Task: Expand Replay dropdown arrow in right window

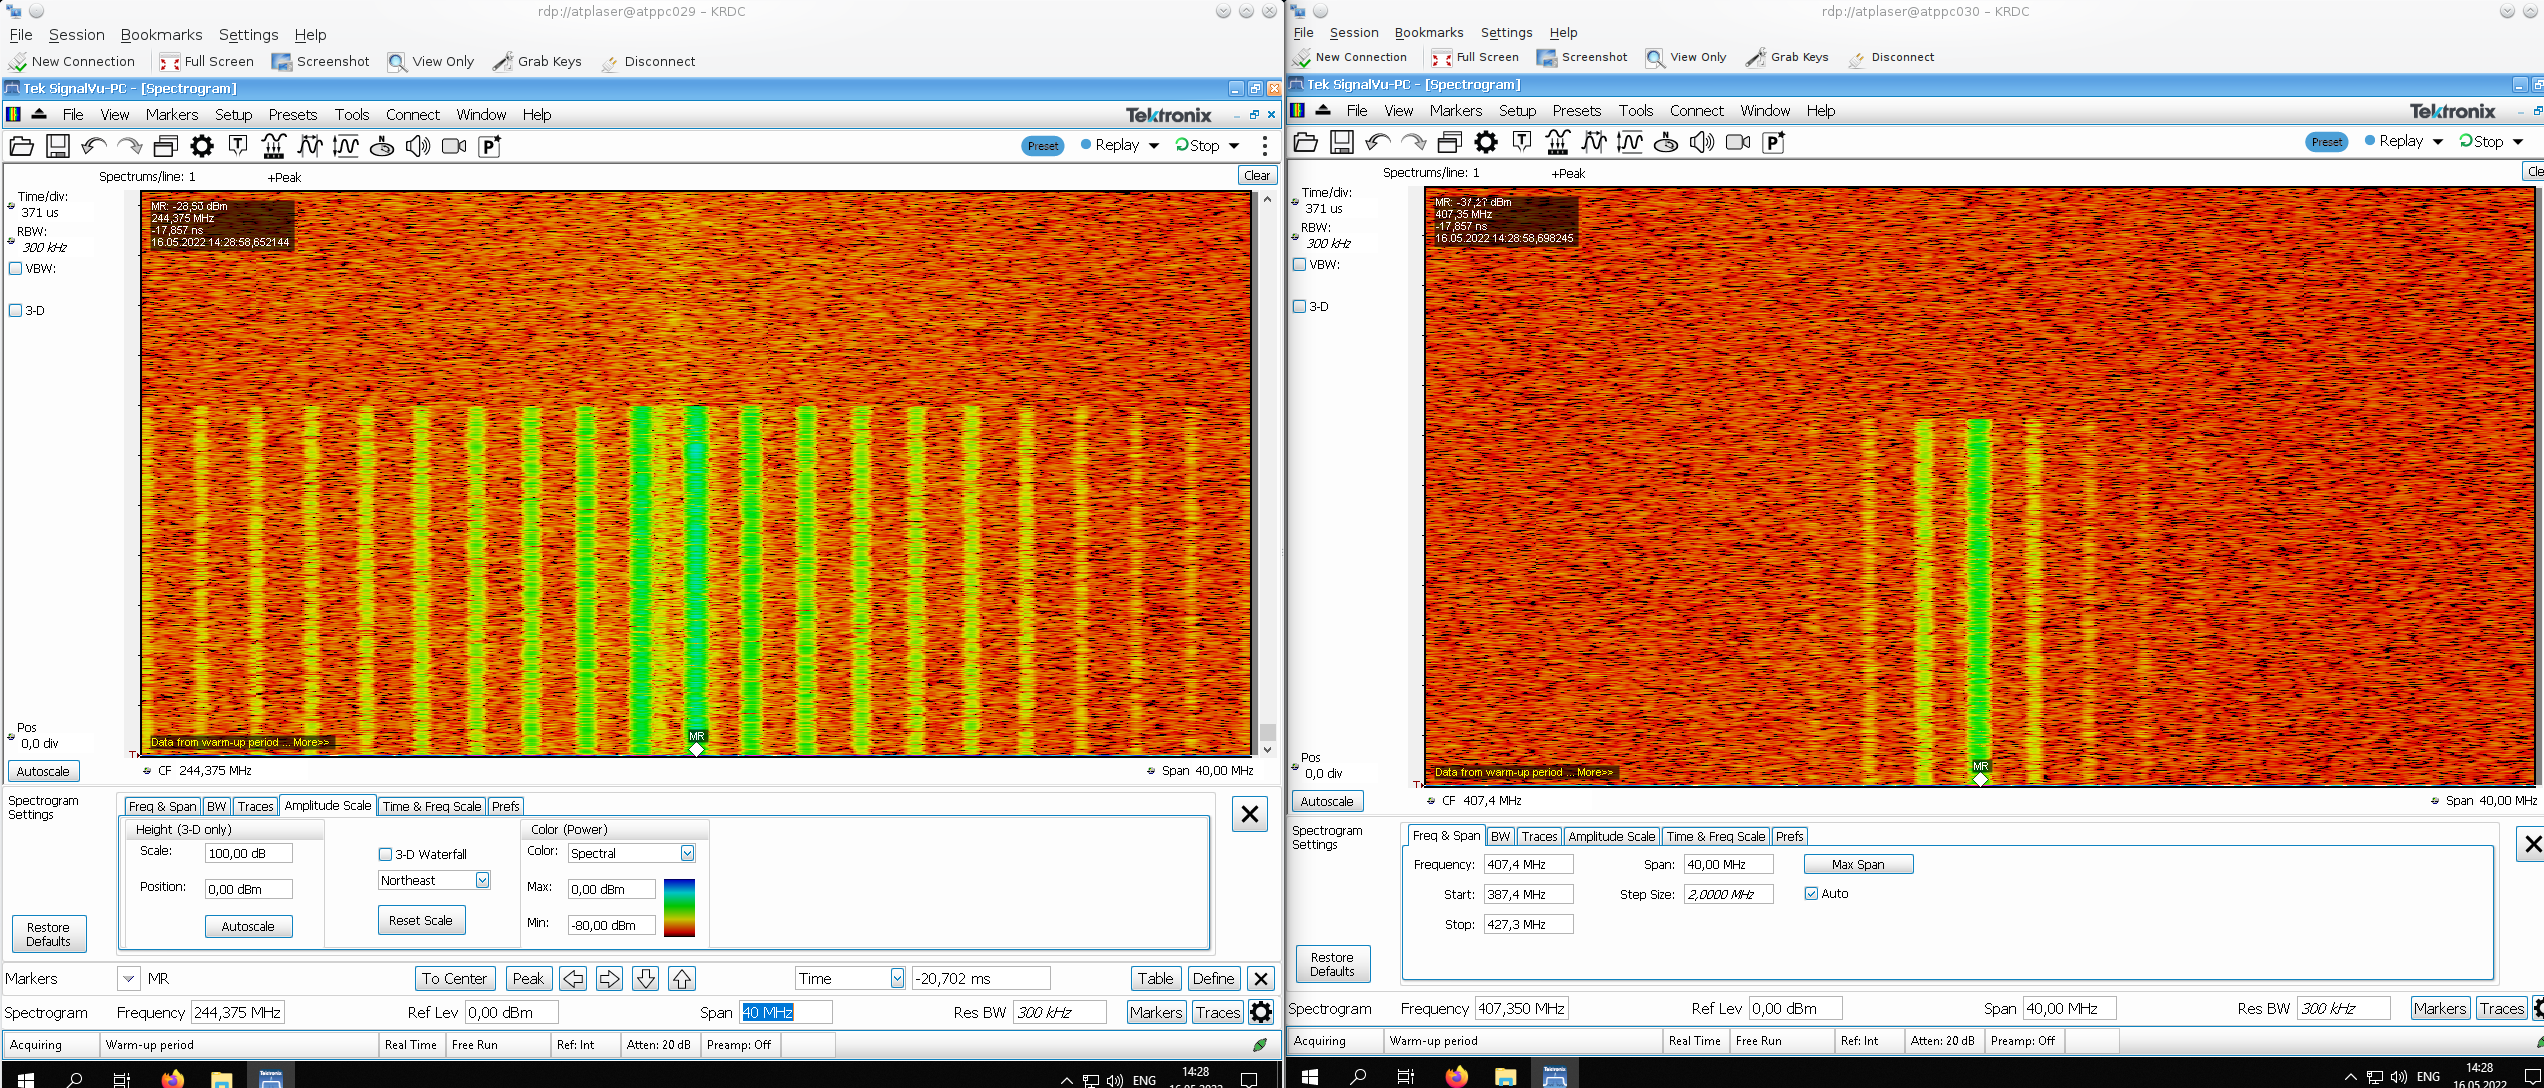Action: [x=2438, y=142]
